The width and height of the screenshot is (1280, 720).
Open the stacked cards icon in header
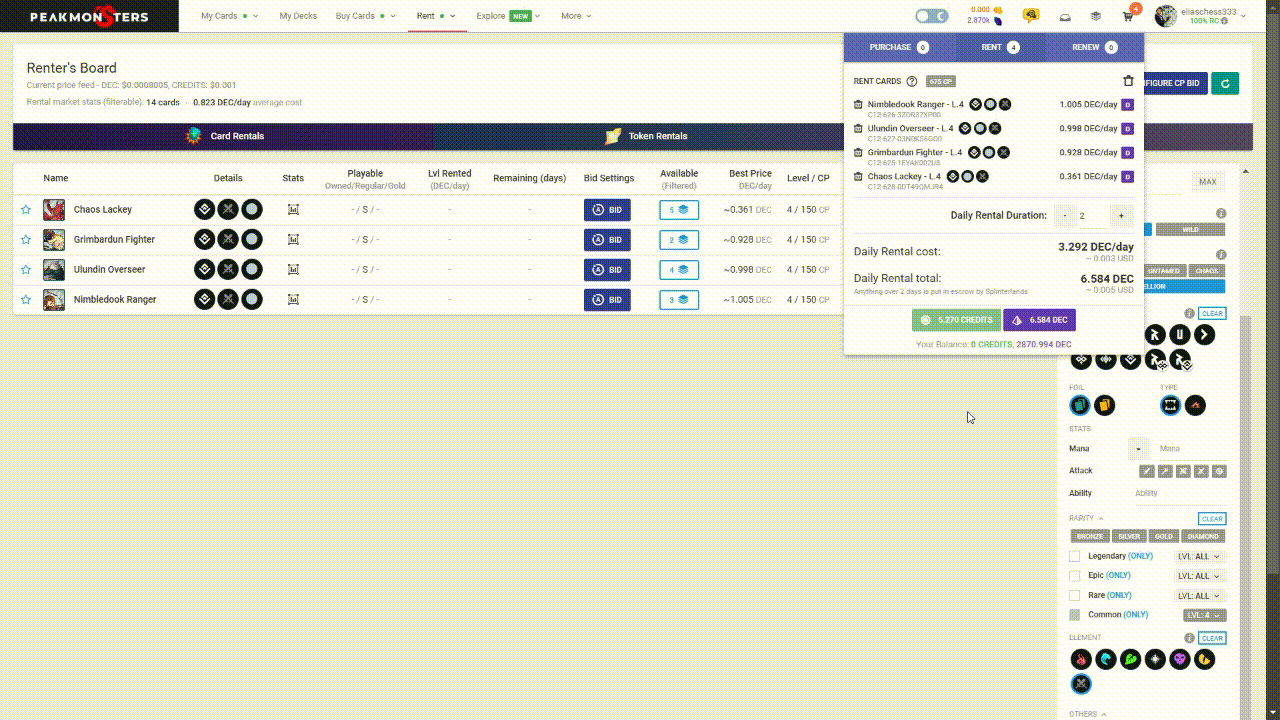click(1096, 16)
